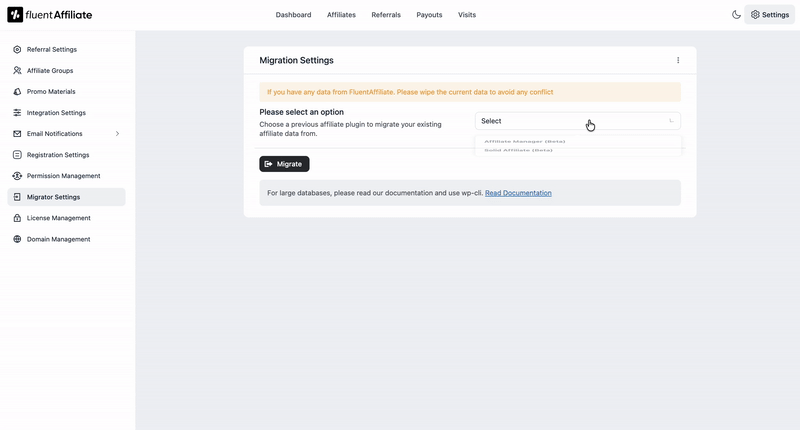Click the Affiliate Groups people icon

17,70
